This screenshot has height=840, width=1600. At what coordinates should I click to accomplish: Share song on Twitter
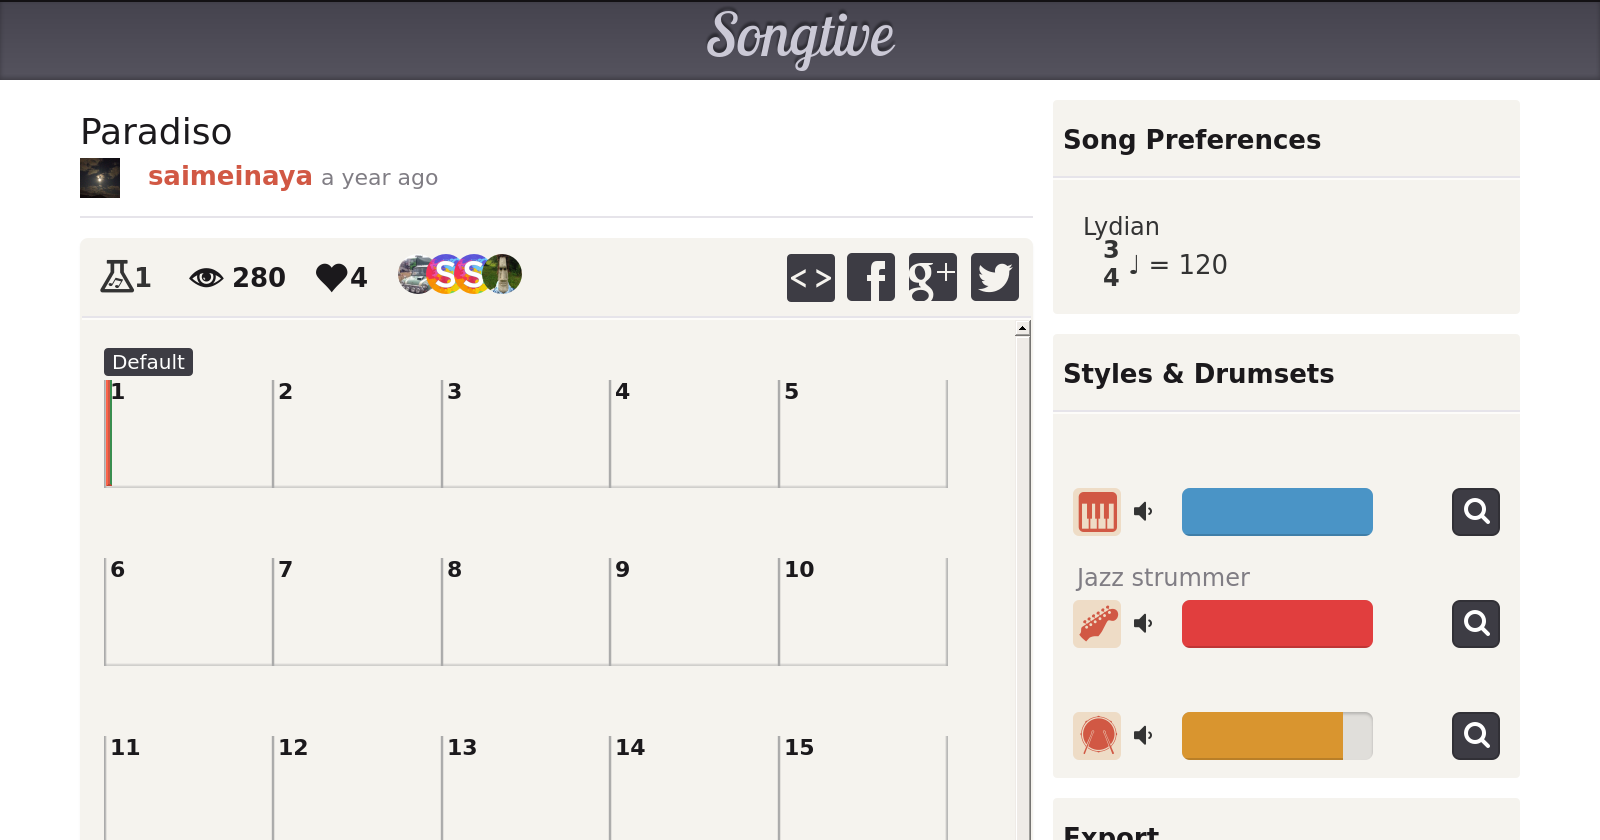(994, 277)
